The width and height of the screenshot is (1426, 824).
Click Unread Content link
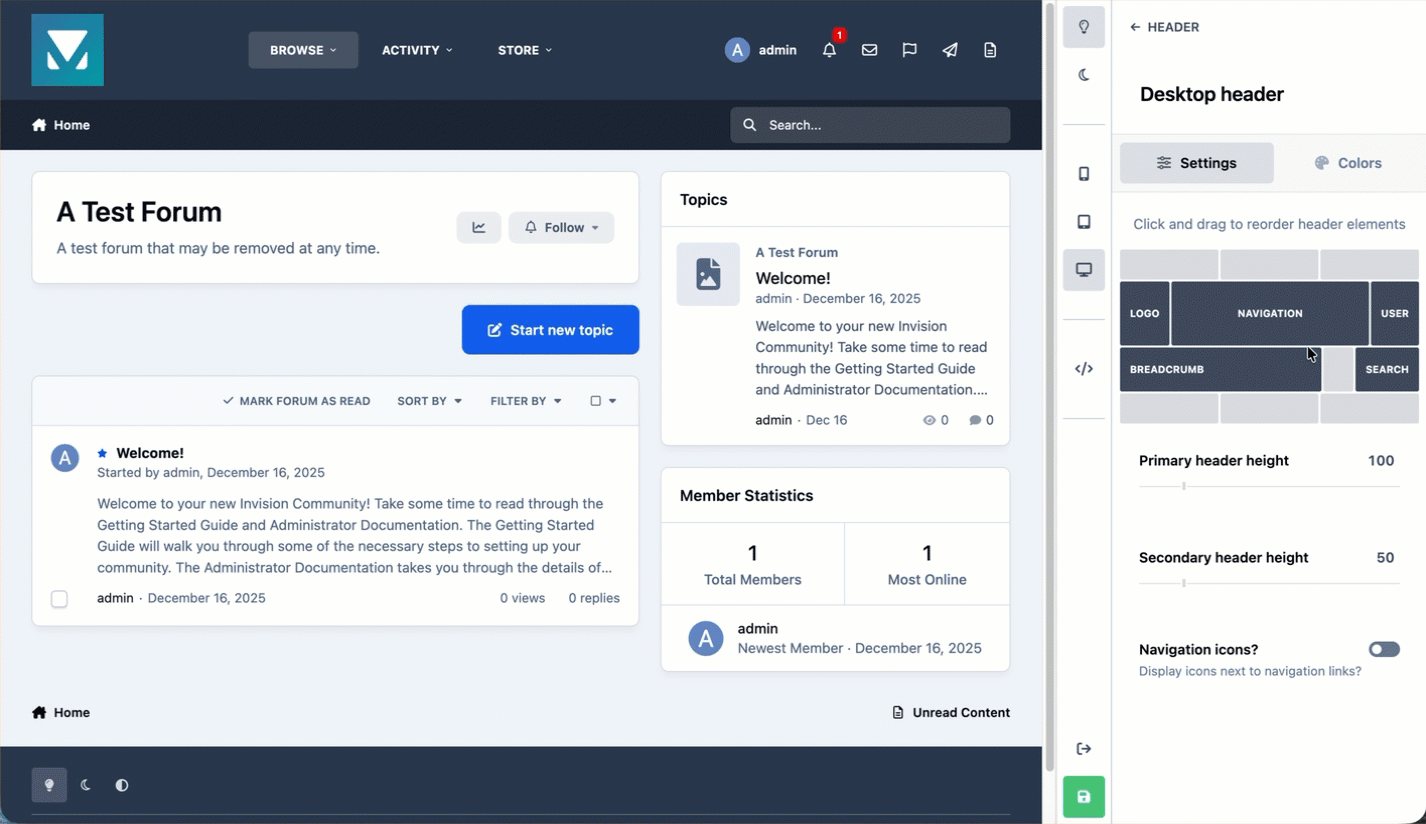(951, 713)
